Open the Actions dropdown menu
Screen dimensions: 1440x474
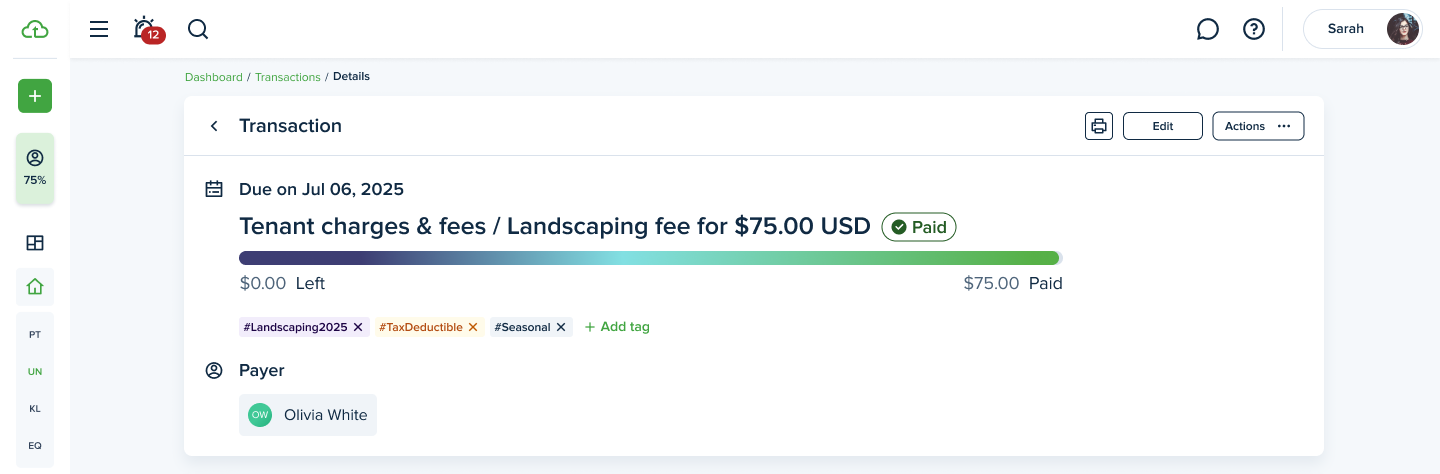tap(1258, 126)
